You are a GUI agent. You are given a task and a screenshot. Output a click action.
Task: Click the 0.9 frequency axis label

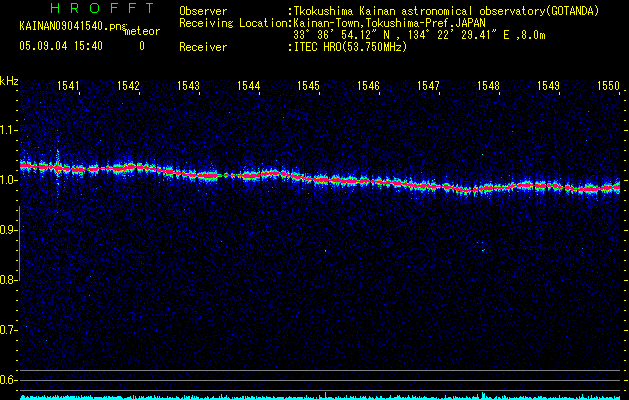7,230
